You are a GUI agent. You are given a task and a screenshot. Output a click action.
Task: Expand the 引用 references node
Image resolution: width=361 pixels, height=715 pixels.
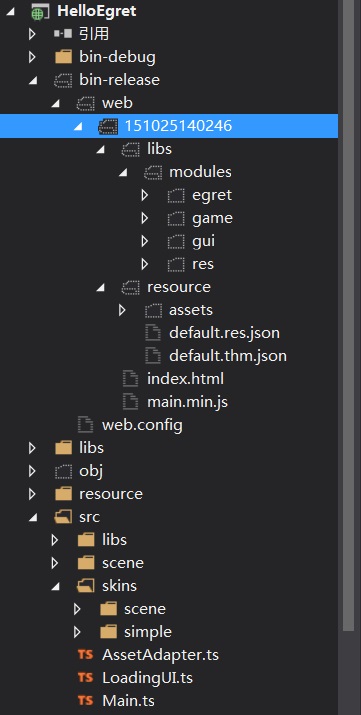point(32,34)
